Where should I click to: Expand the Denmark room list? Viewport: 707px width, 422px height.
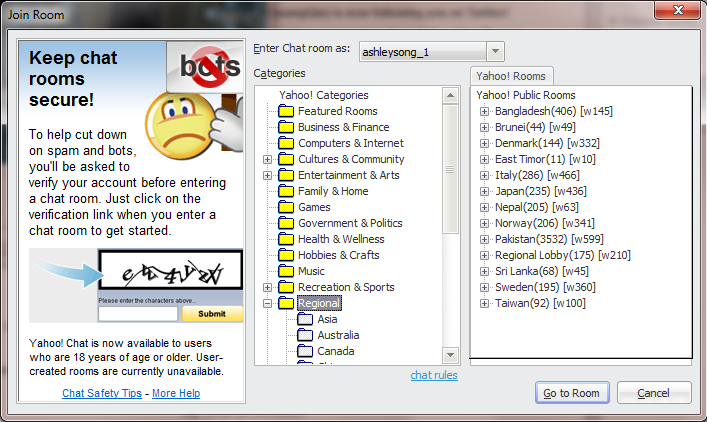(484, 143)
